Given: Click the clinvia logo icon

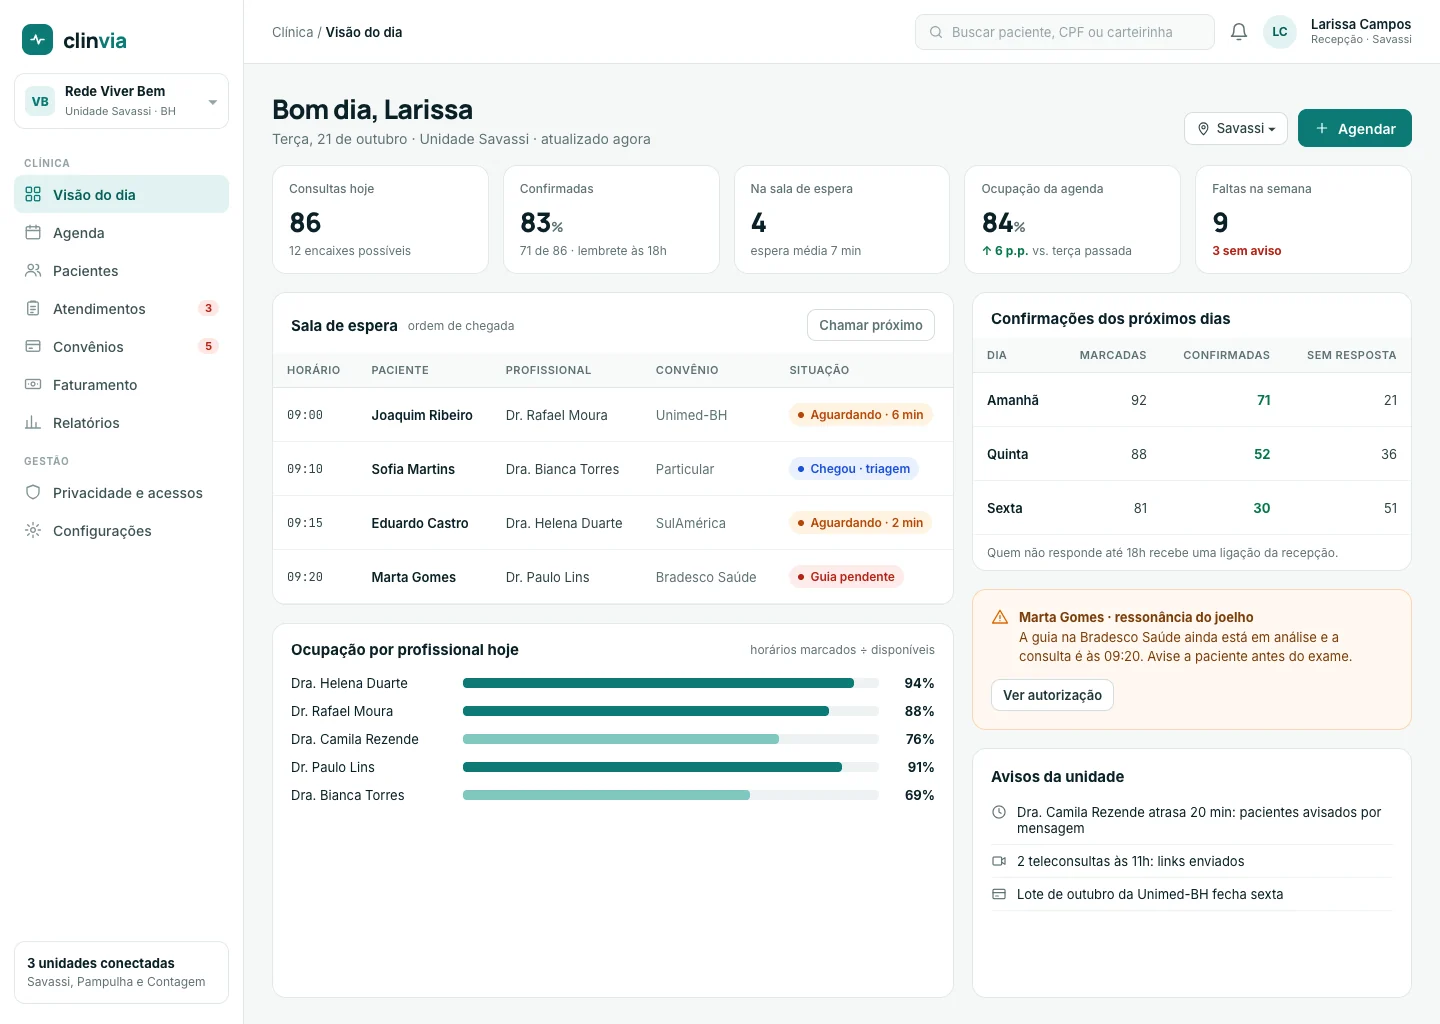Looking at the screenshot, I should (x=37, y=40).
